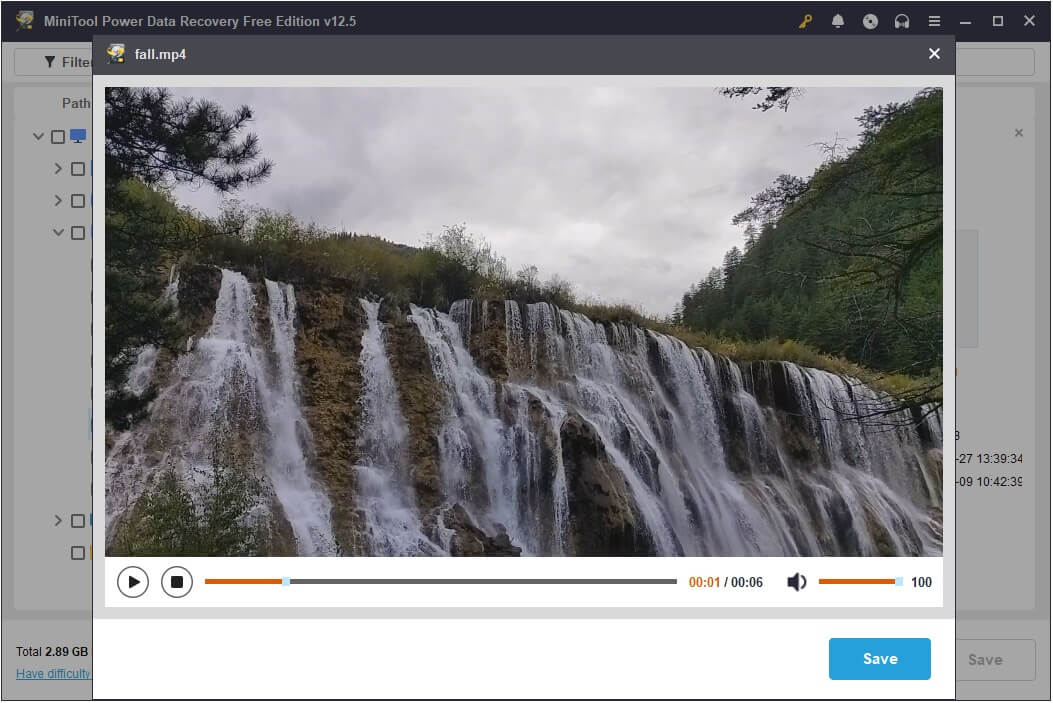The height and width of the screenshot is (703, 1053).
Task: Click the volume value 100
Action: [921, 582]
